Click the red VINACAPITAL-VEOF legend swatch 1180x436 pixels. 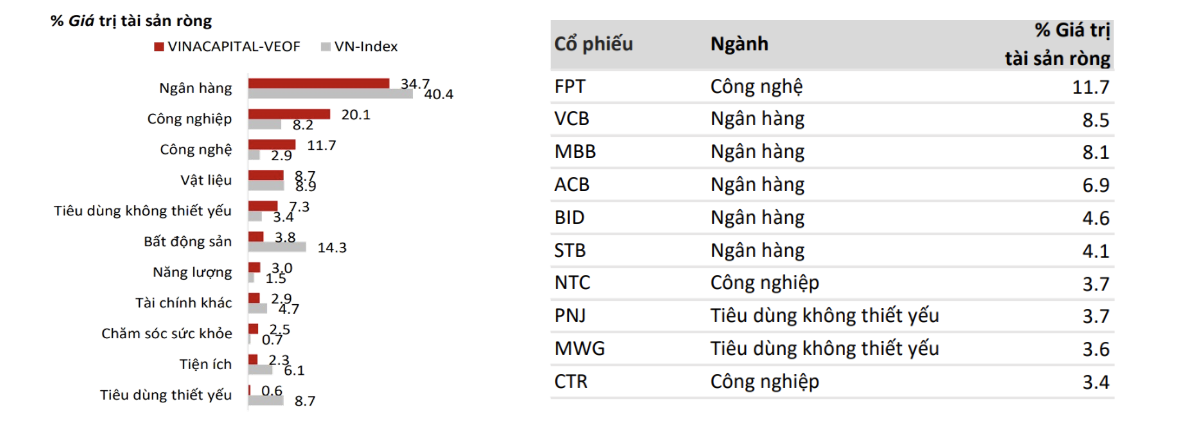[159, 47]
